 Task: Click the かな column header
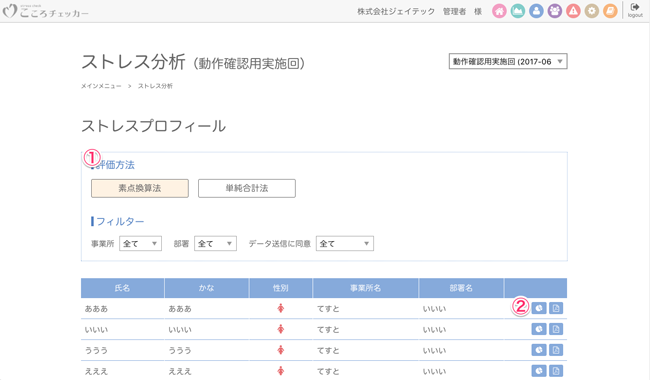(206, 288)
